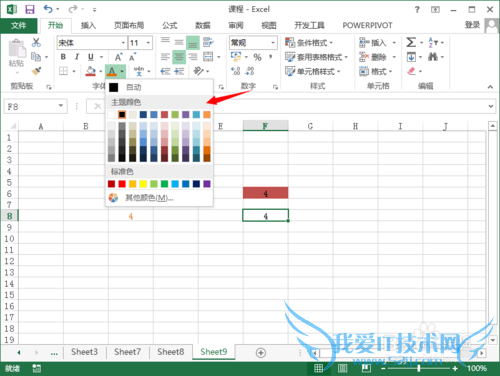Toggle Bold formatting
The width and height of the screenshot is (500, 376).
(63, 57)
